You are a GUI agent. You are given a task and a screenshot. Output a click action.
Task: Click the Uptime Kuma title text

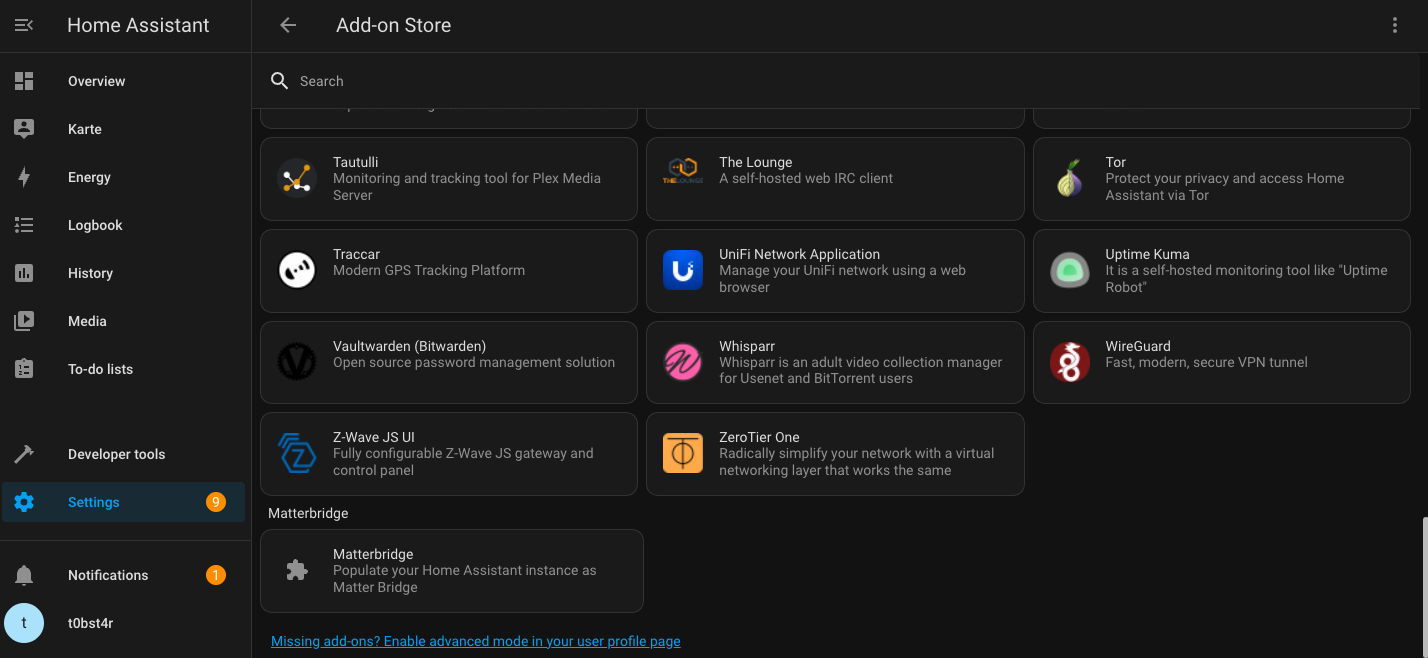click(1147, 254)
